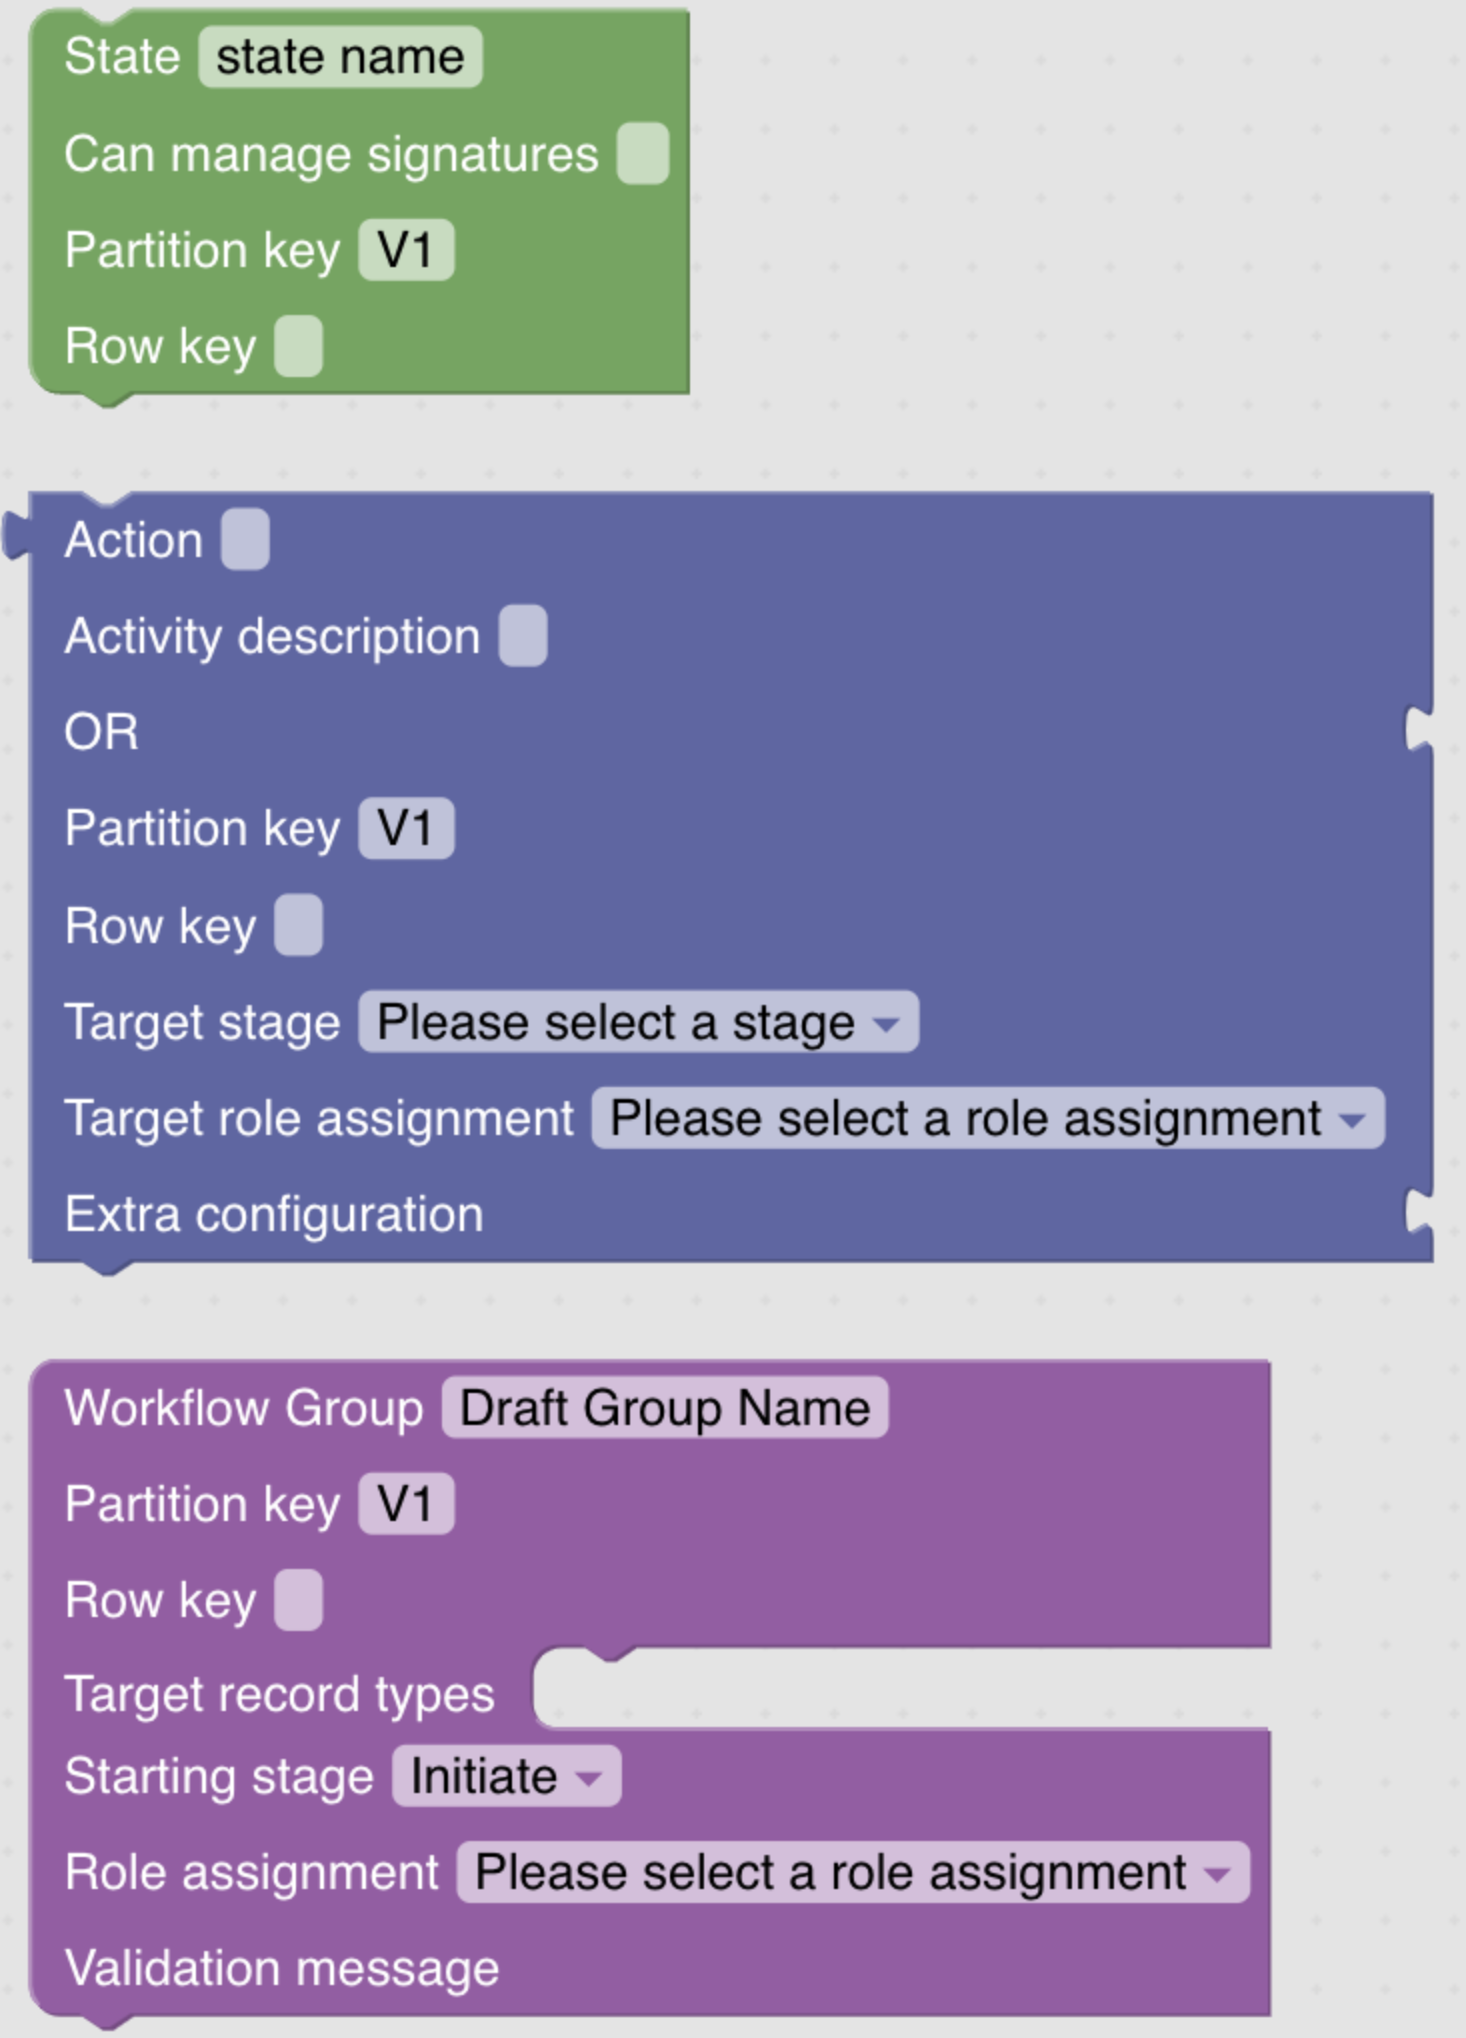Open the Starting stage "Initiate" dropdown

click(x=506, y=1777)
